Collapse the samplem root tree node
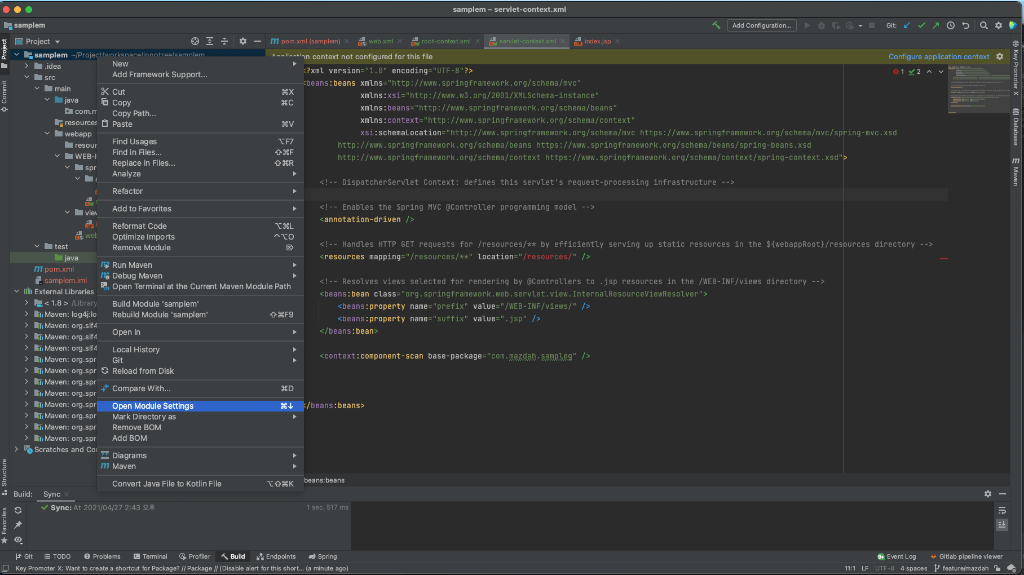 (17, 55)
